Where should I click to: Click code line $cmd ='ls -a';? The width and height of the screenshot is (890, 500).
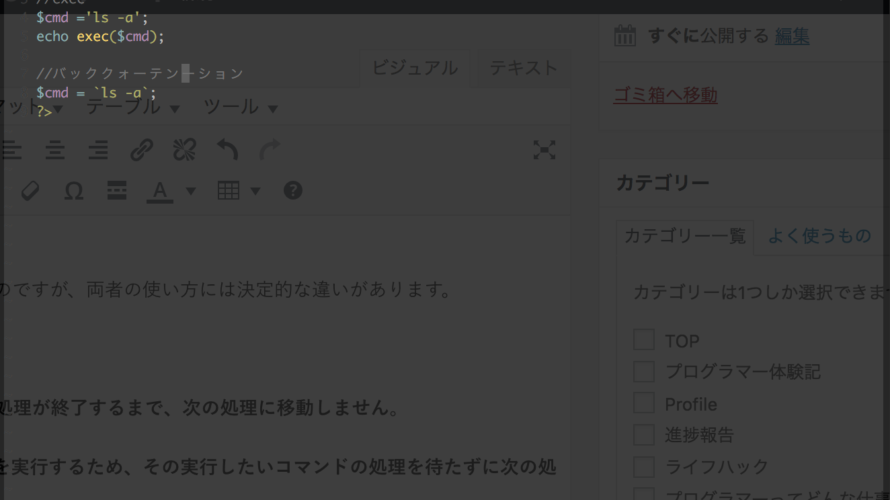(x=92, y=18)
